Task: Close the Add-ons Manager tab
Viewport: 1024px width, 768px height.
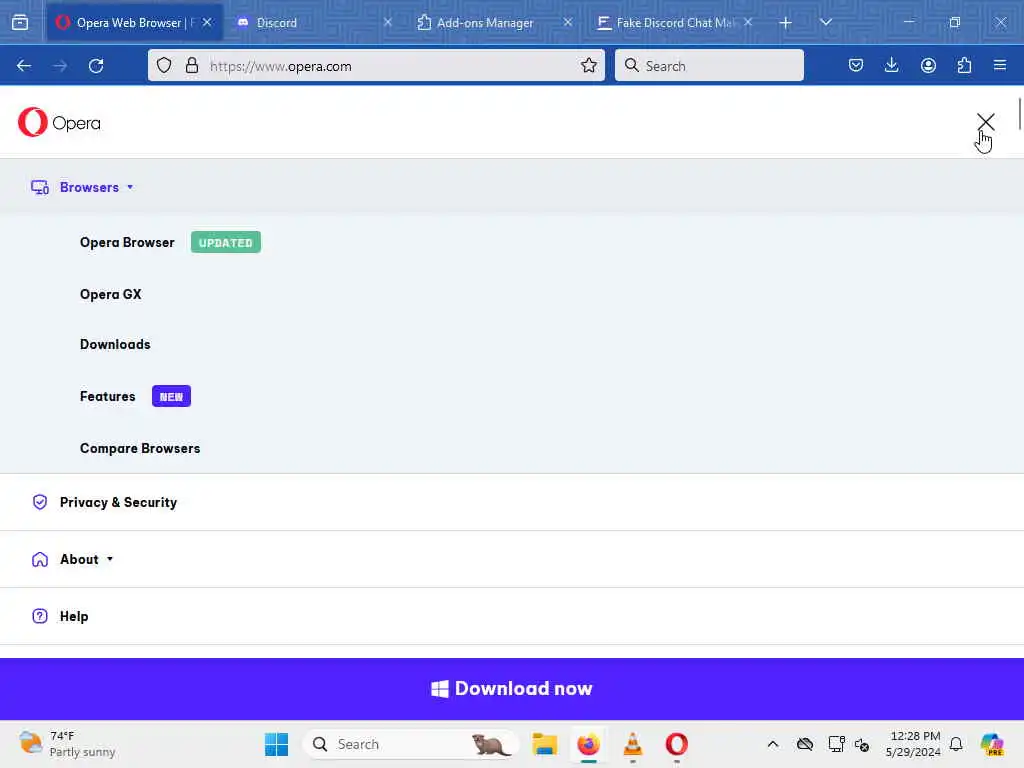Action: (x=568, y=22)
